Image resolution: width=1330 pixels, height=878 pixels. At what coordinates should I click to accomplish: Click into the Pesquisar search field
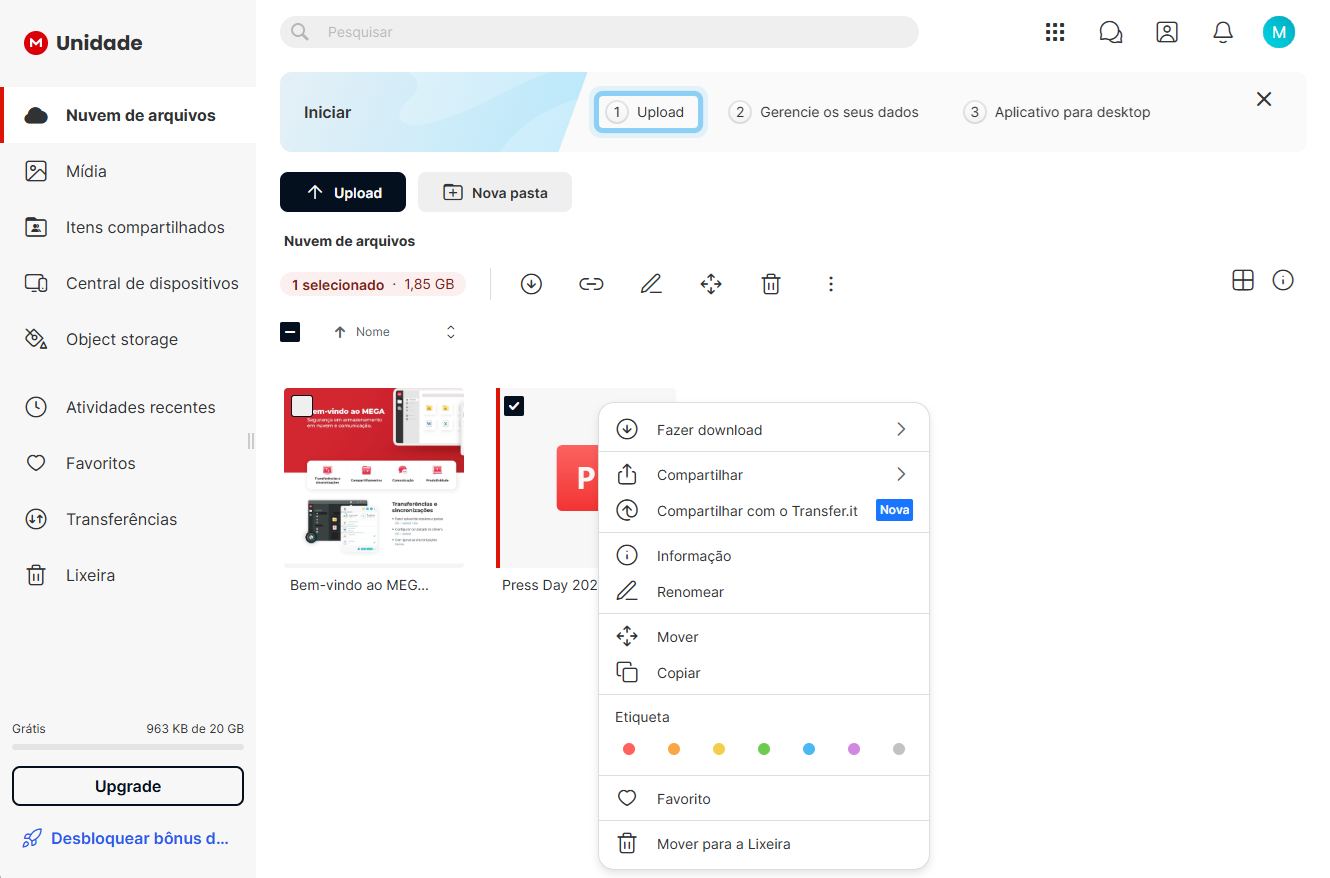point(600,32)
